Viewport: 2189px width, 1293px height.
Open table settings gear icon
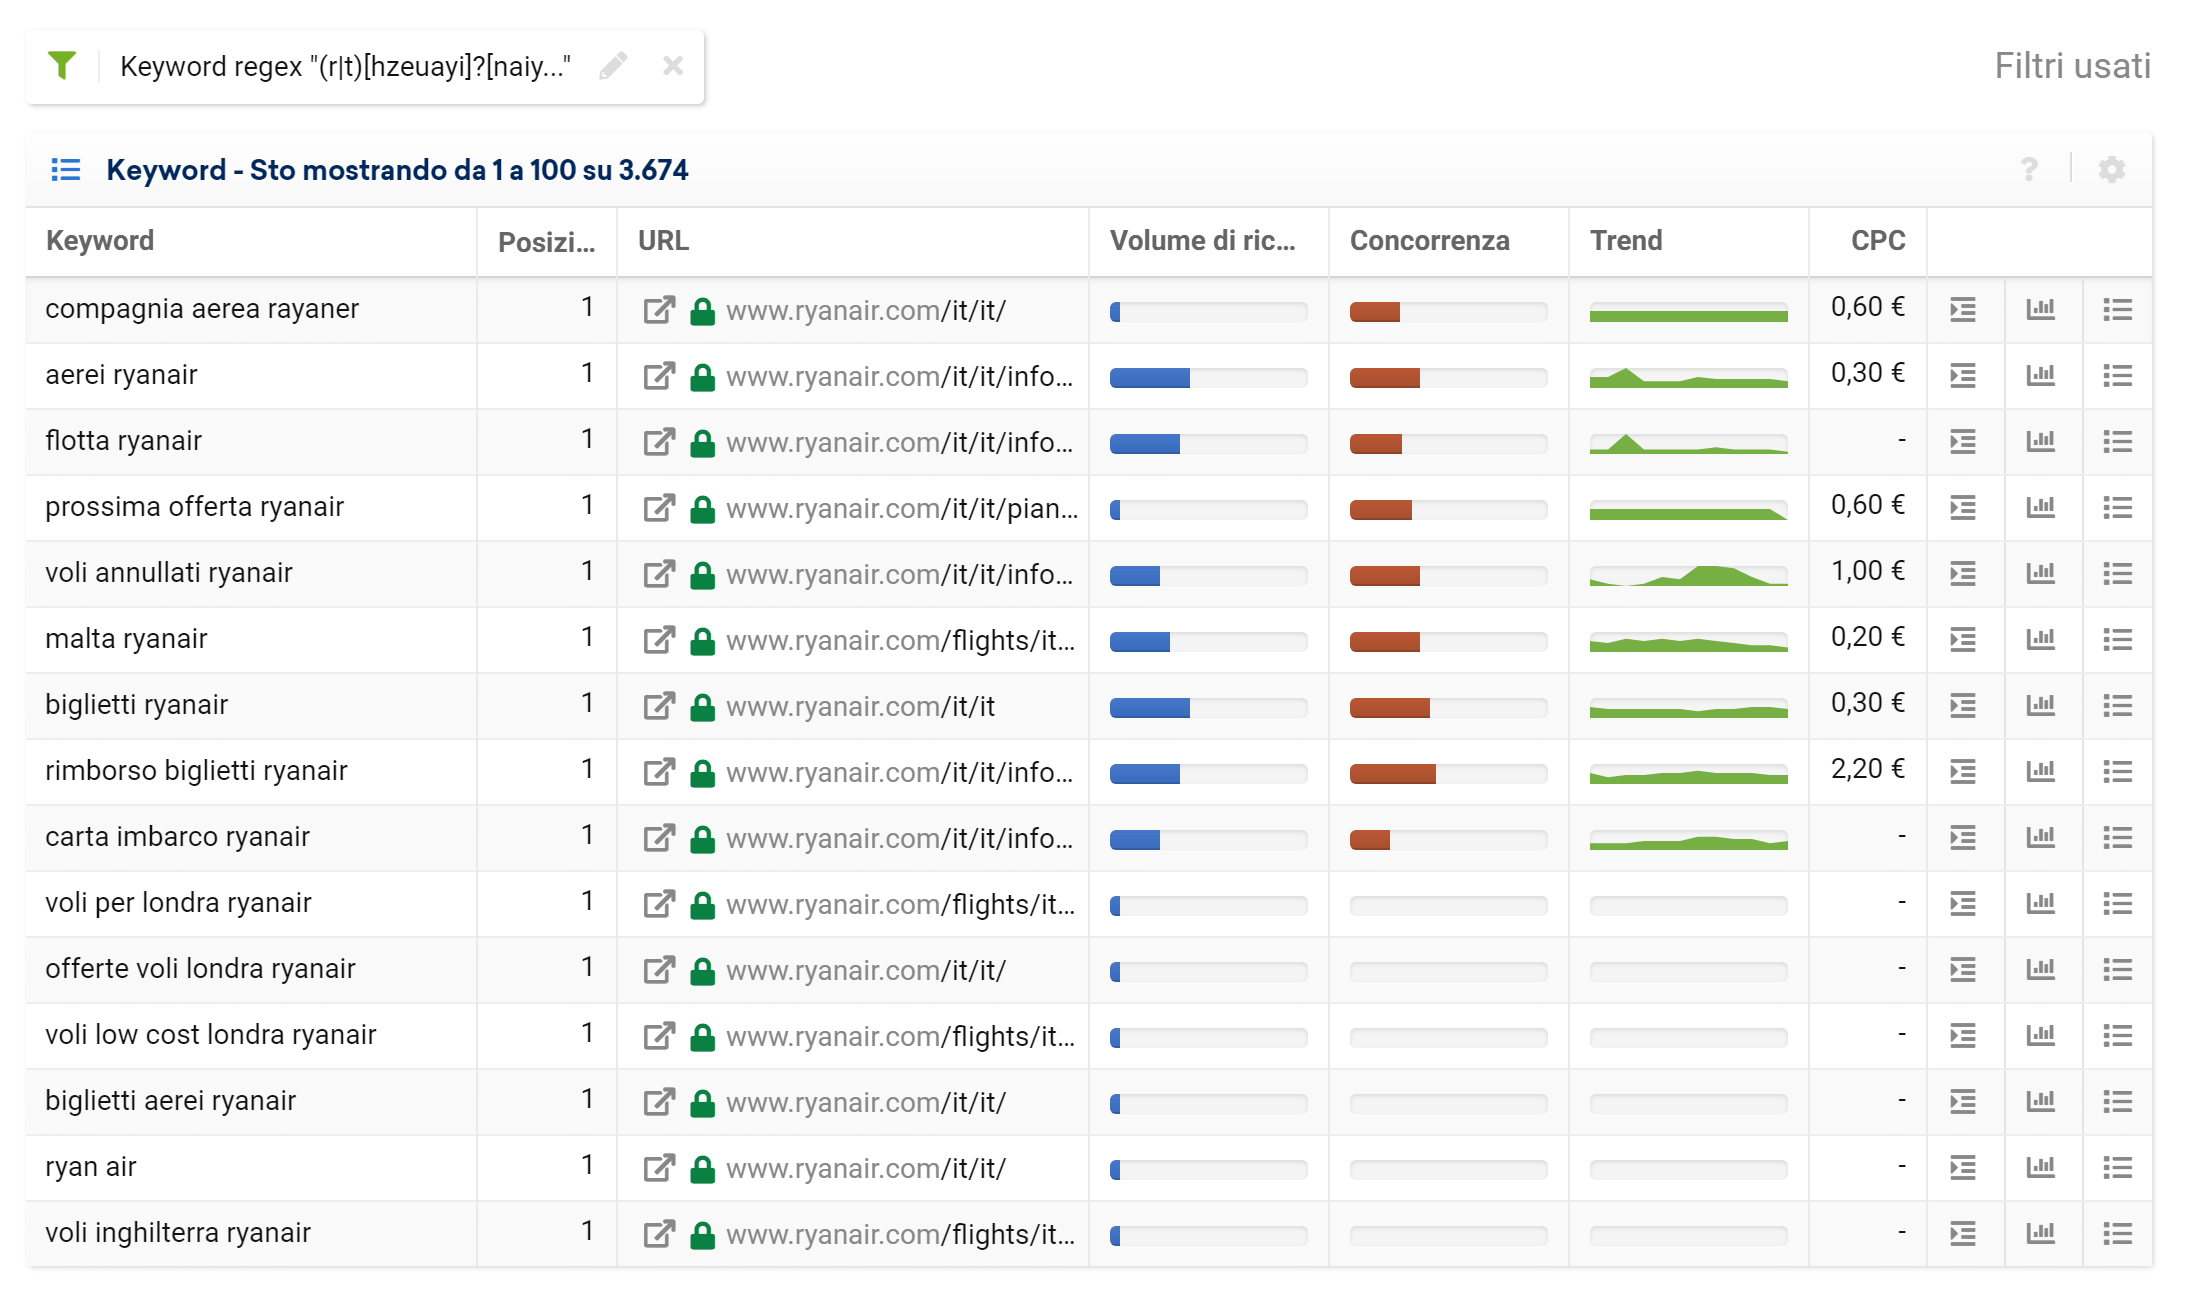coord(2112,170)
